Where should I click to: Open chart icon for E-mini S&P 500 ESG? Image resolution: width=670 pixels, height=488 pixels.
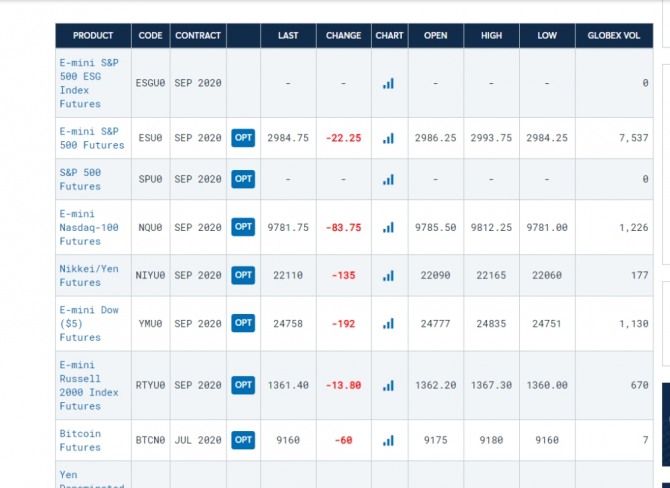tap(388, 83)
